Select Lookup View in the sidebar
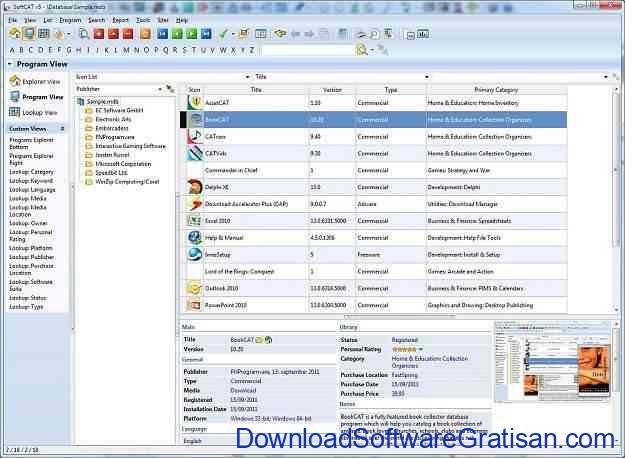The image size is (625, 458). pyautogui.click(x=33, y=113)
